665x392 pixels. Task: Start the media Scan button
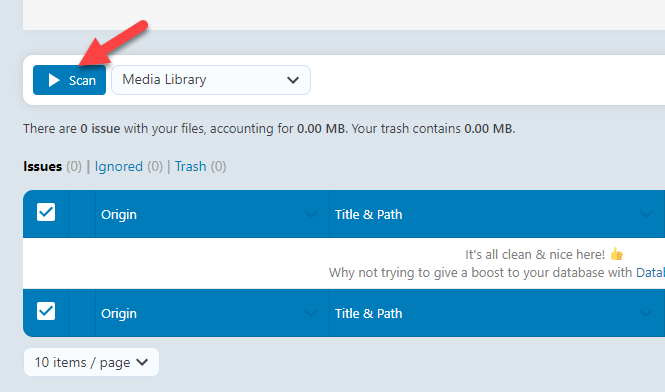tap(70, 80)
